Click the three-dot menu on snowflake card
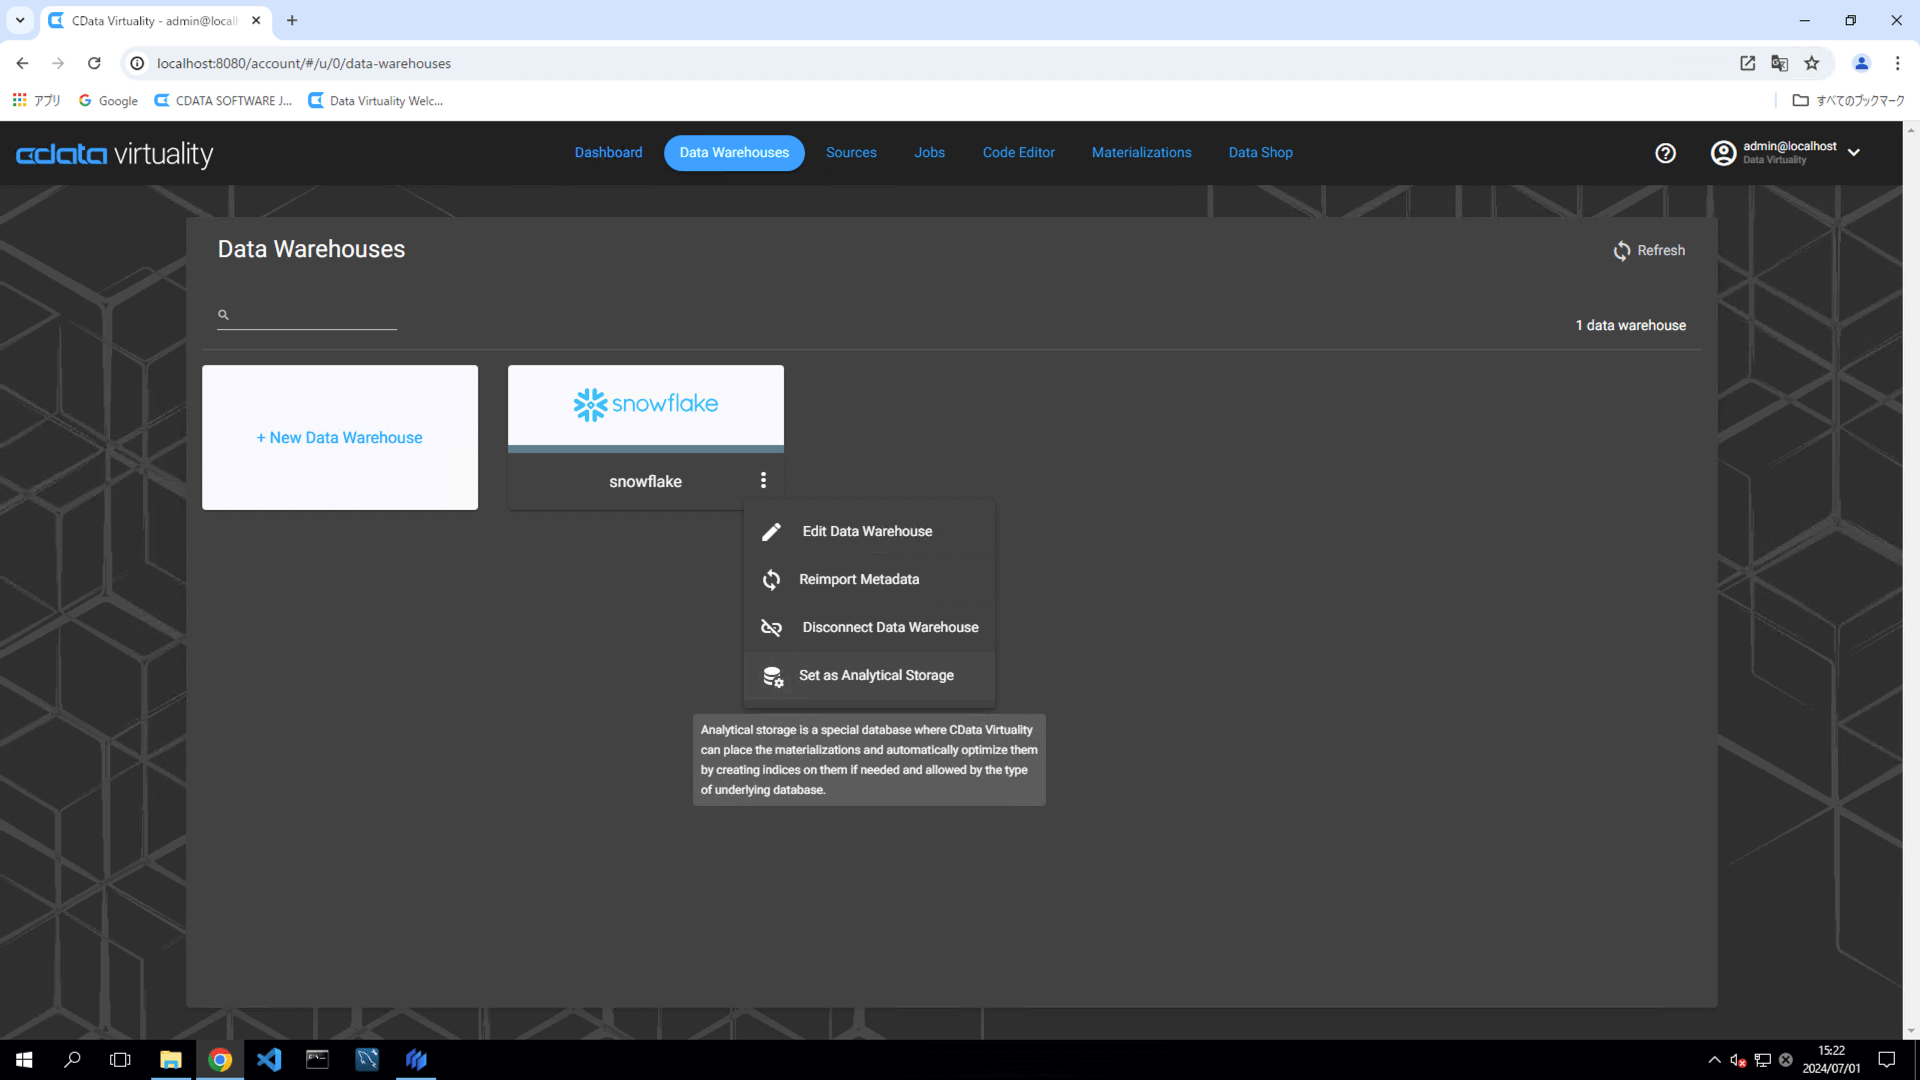Screen dimensions: 1920x1080 [763, 481]
